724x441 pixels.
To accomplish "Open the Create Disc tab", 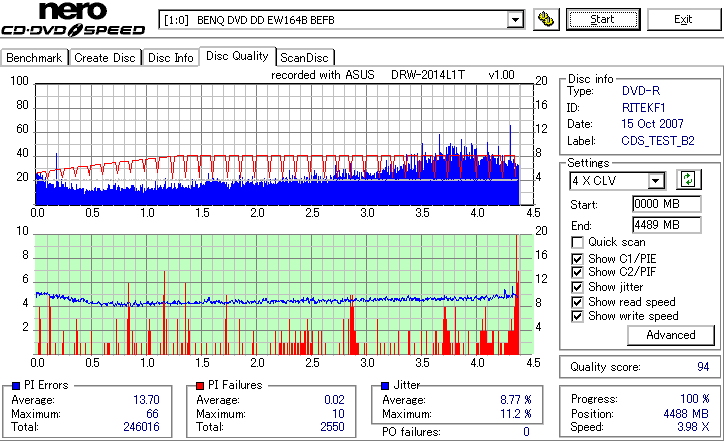I will click(x=105, y=58).
